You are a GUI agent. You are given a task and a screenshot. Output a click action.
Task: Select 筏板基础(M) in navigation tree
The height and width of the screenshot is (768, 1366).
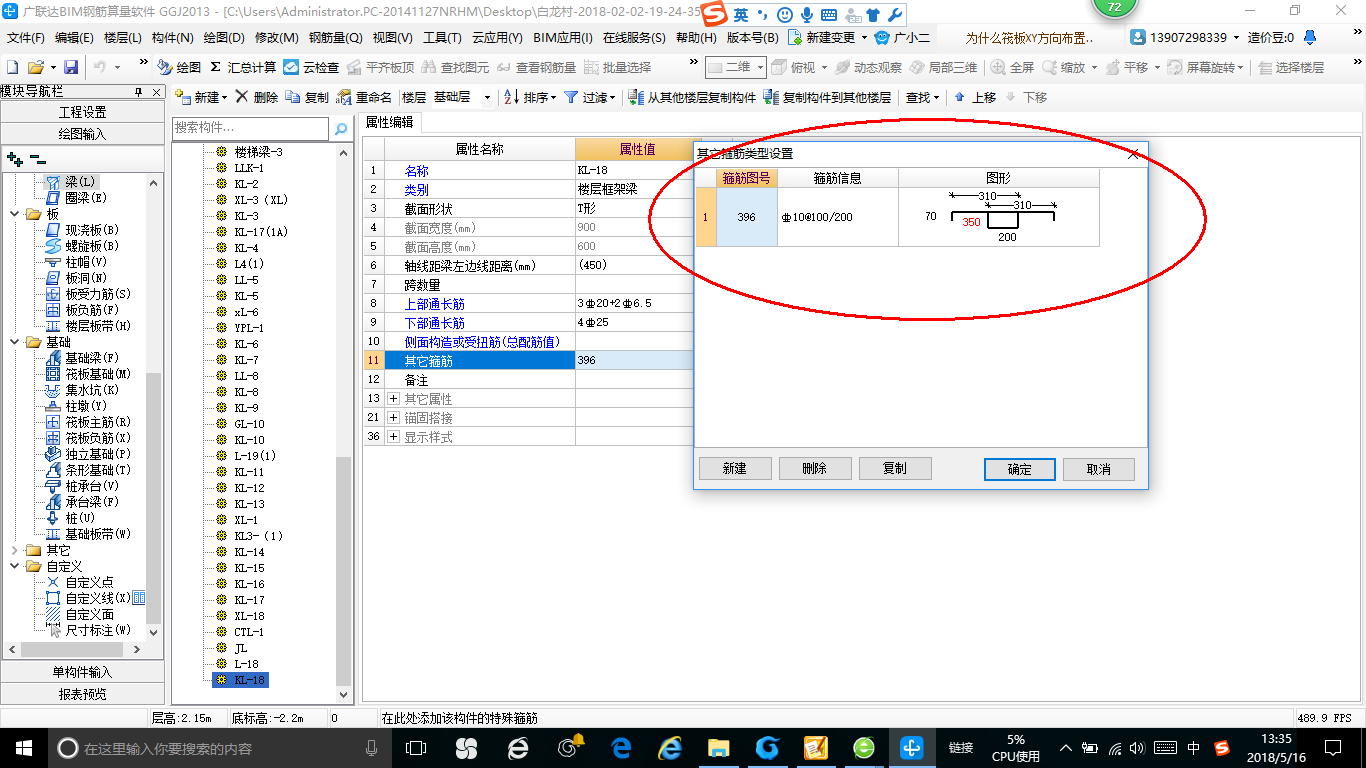(x=88, y=374)
